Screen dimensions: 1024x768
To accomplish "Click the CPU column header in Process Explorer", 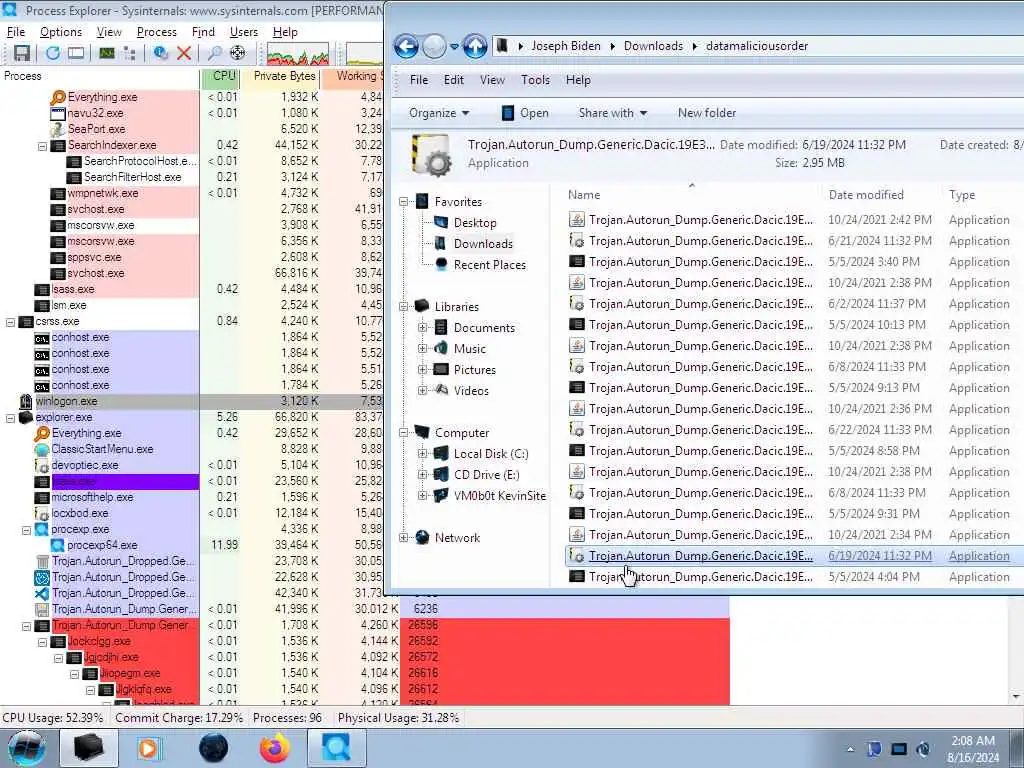I will point(221,76).
